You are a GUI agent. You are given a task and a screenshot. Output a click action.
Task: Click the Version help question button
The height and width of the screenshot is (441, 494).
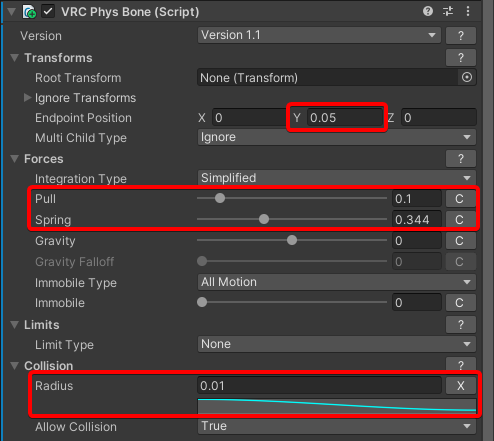(461, 35)
